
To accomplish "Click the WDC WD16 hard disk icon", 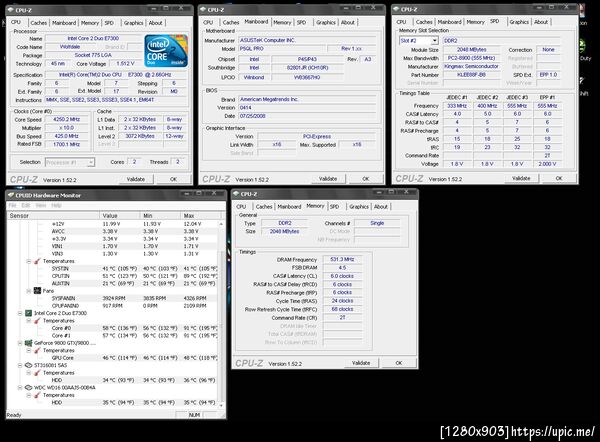I will pyautogui.click(x=28, y=387).
